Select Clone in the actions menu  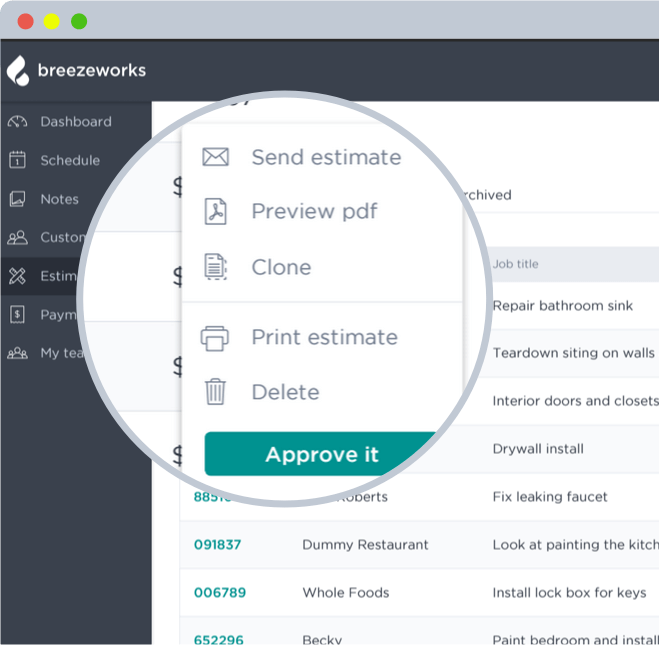(281, 267)
